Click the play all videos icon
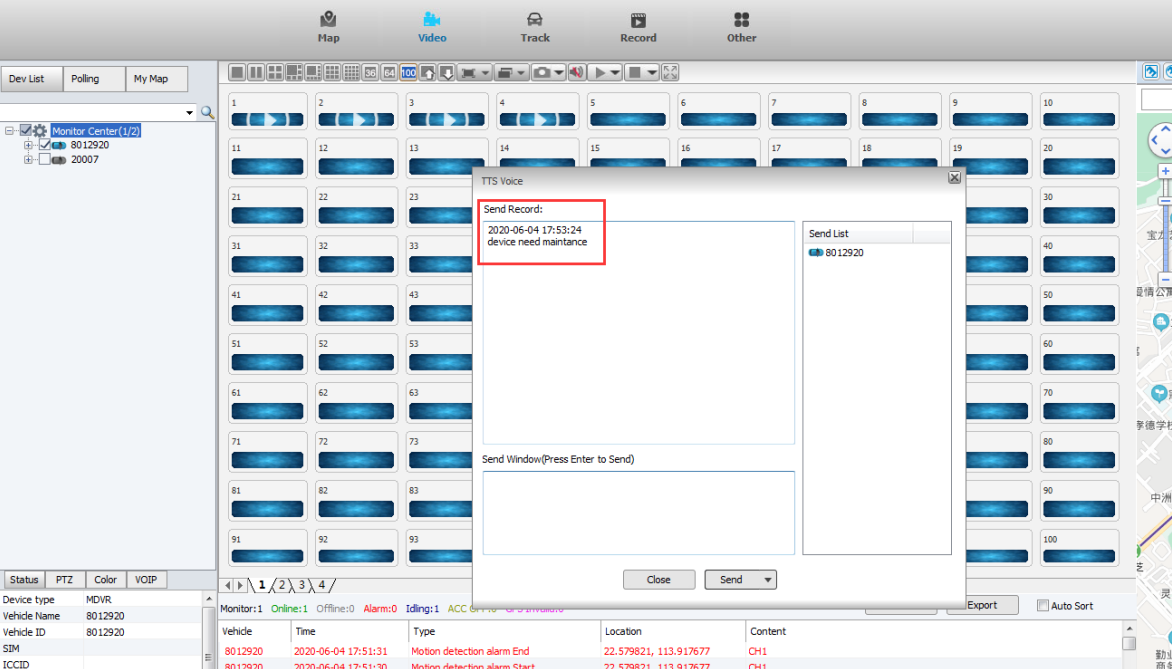Image resolution: width=1172 pixels, height=669 pixels. (599, 73)
